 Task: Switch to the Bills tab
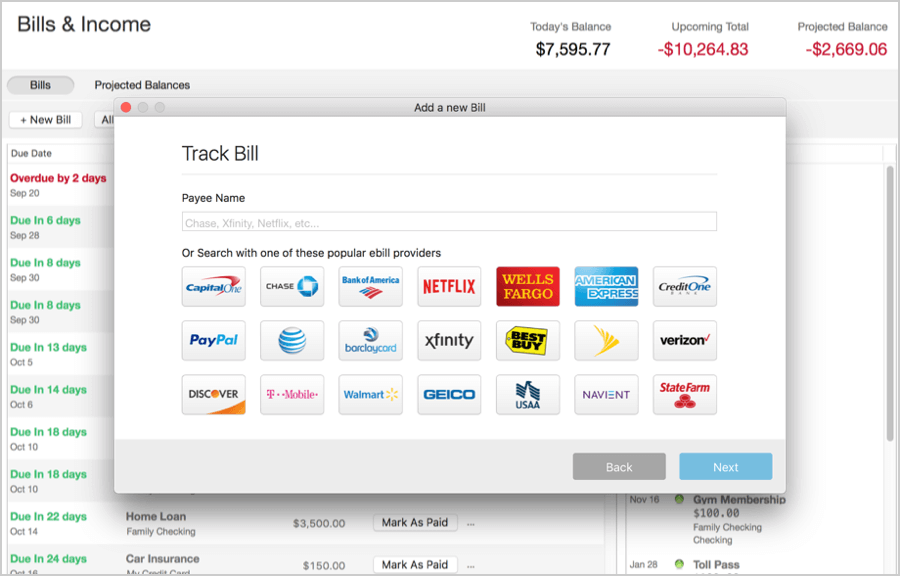(40, 85)
